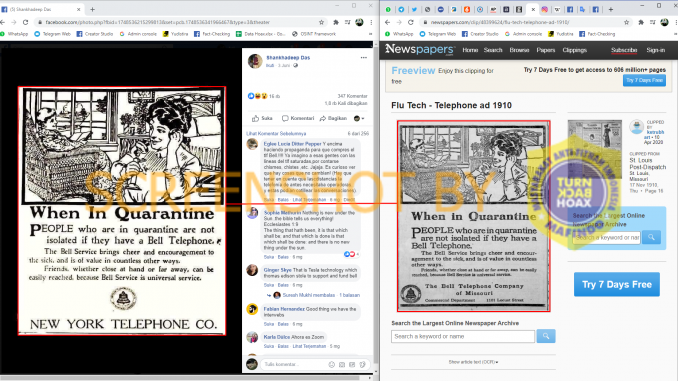The height and width of the screenshot is (381, 678).
Task: Click the Try 7 Days Free button
Action: pos(617,284)
